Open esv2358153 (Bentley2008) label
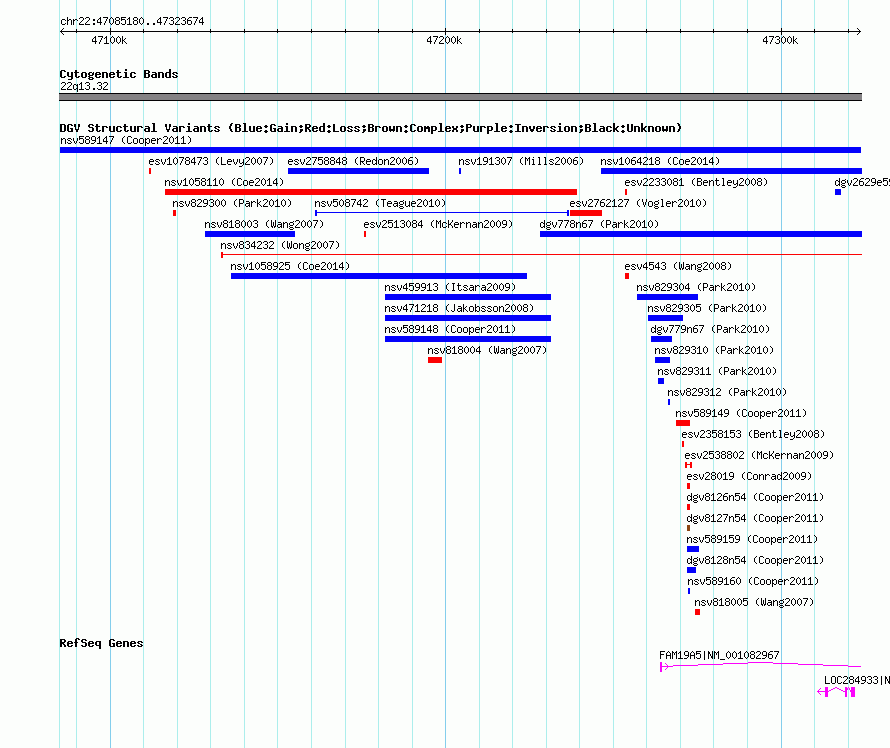 pos(753,434)
